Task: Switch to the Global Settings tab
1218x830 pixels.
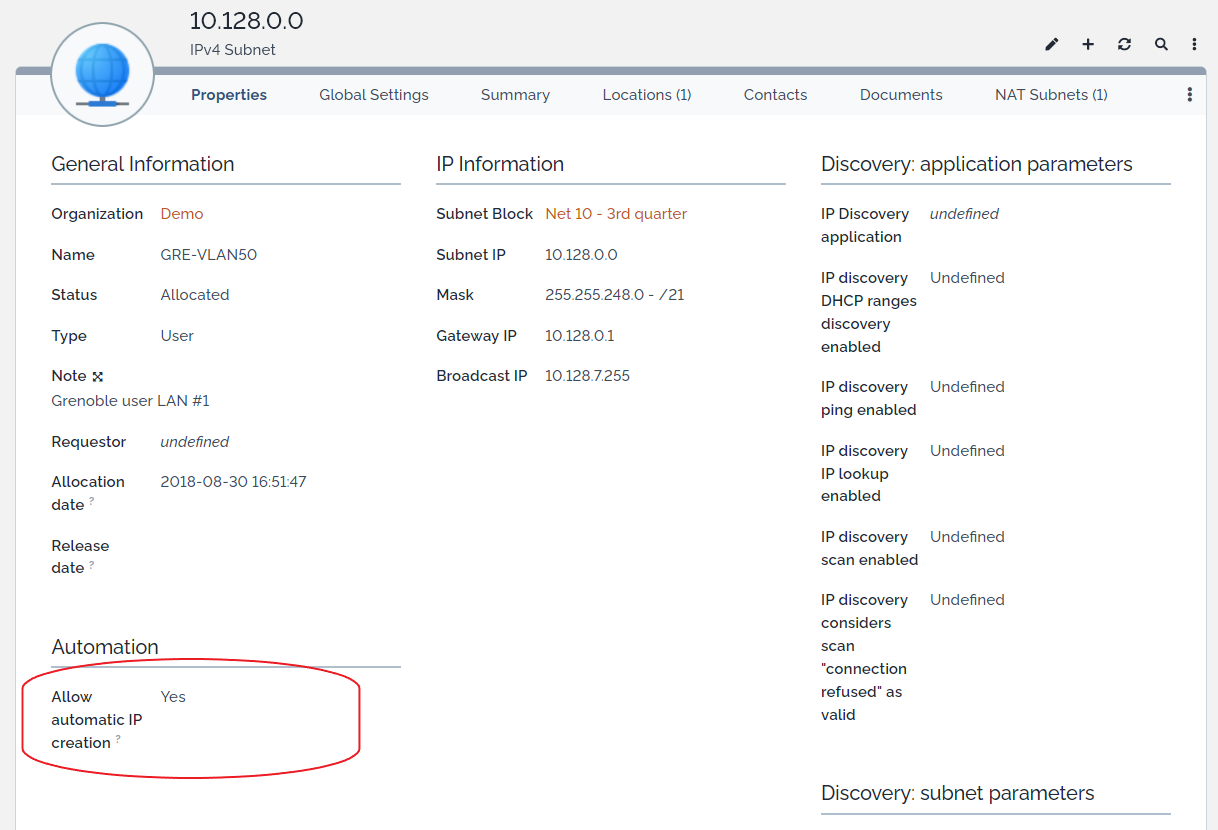Action: 373,95
